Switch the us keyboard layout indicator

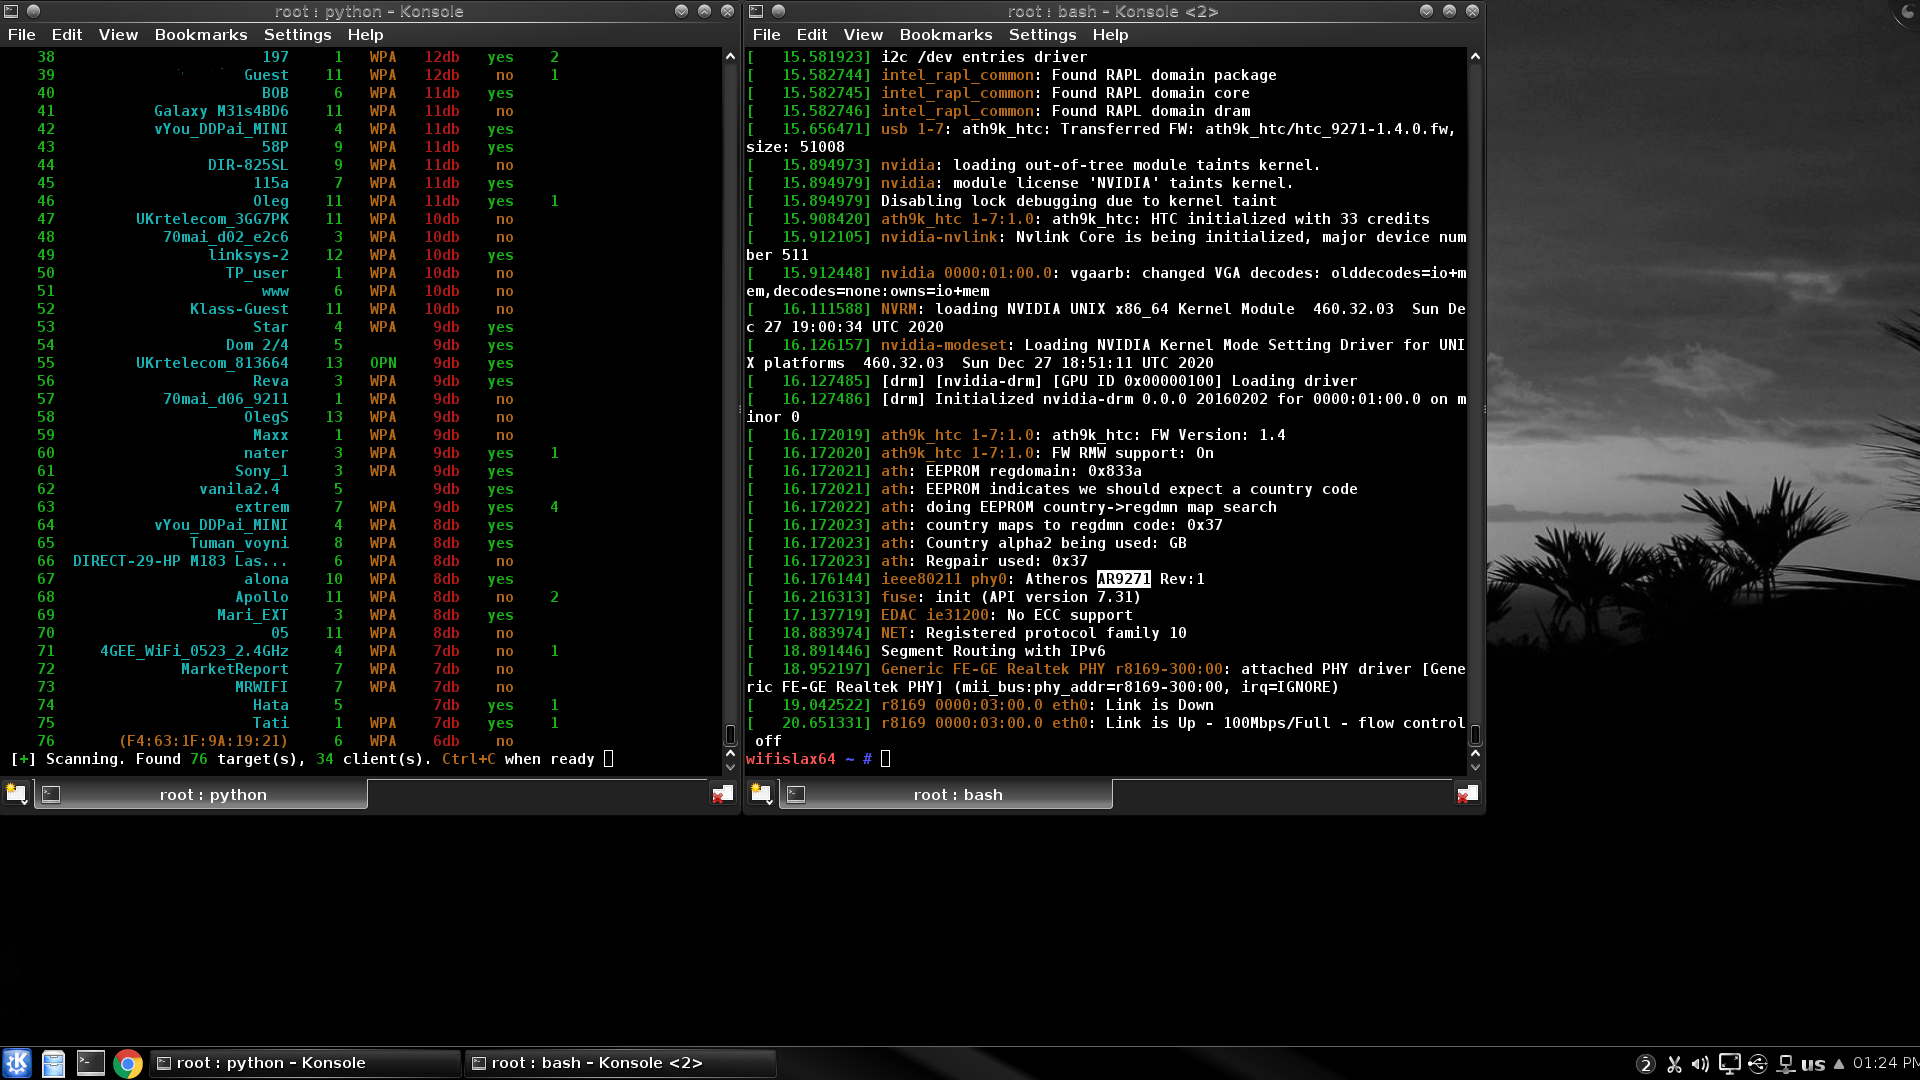pyautogui.click(x=1813, y=1064)
